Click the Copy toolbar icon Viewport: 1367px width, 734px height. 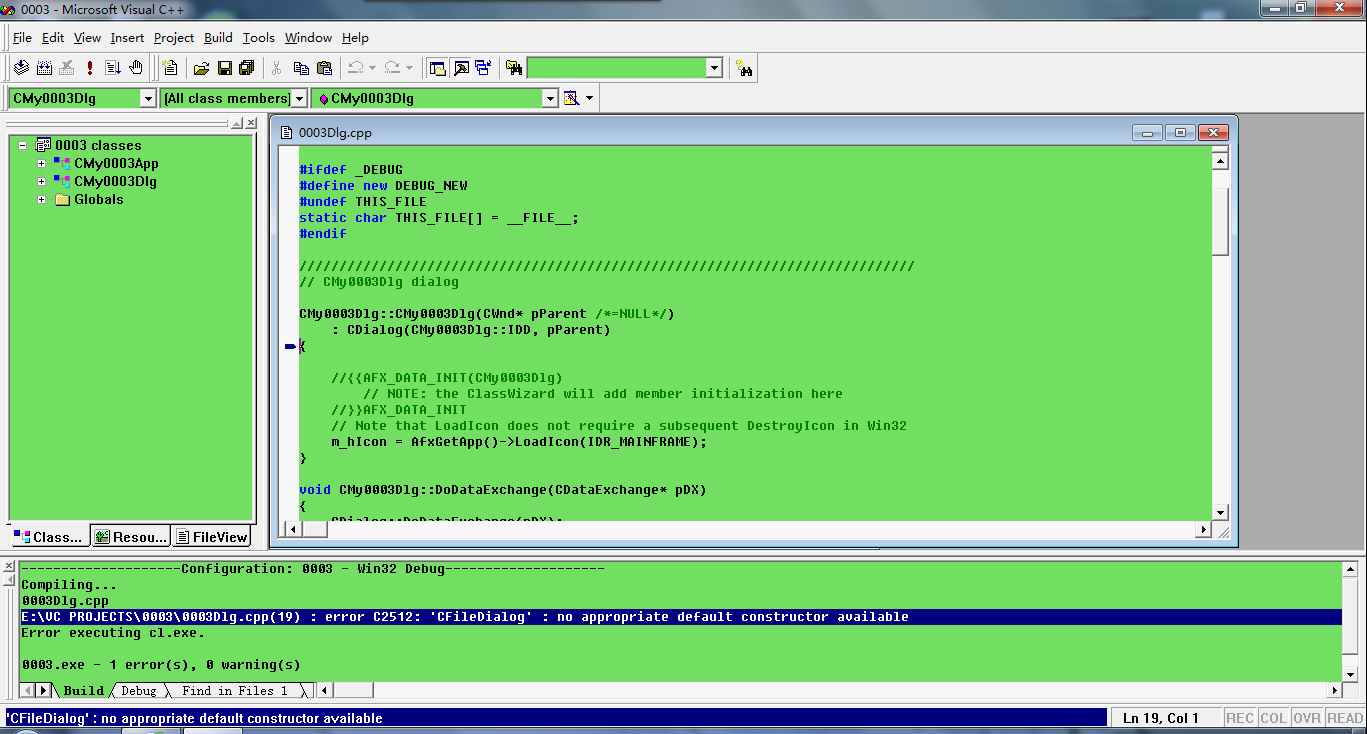pyautogui.click(x=301, y=68)
